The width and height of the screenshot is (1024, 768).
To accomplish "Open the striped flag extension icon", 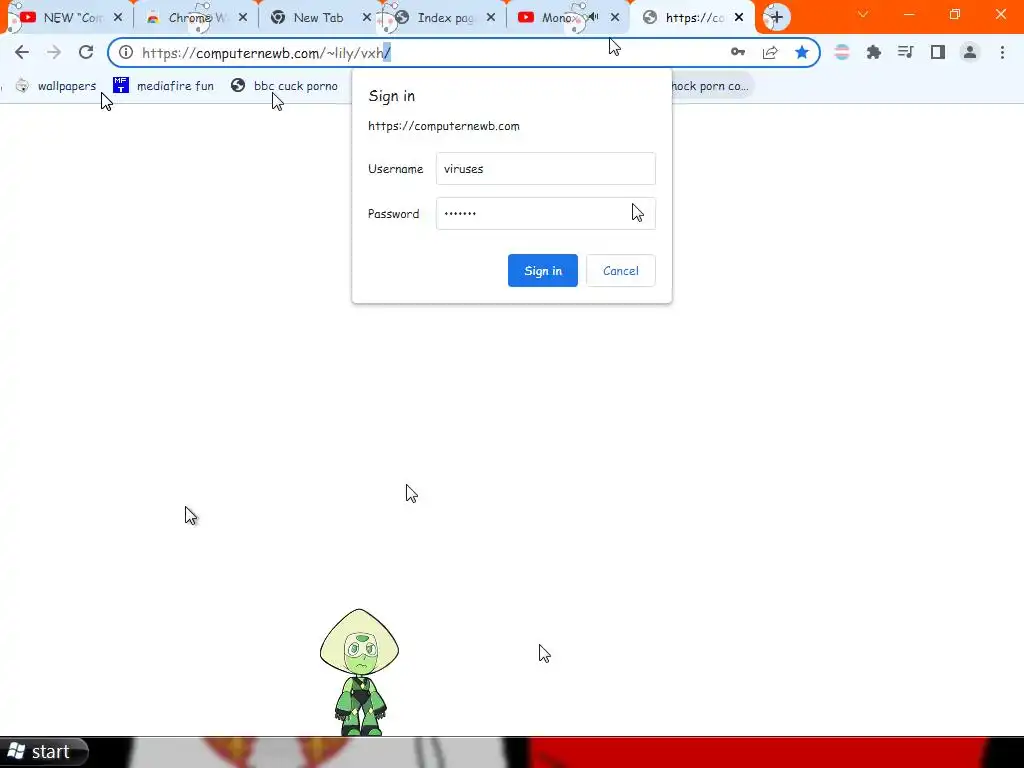I will click(842, 52).
